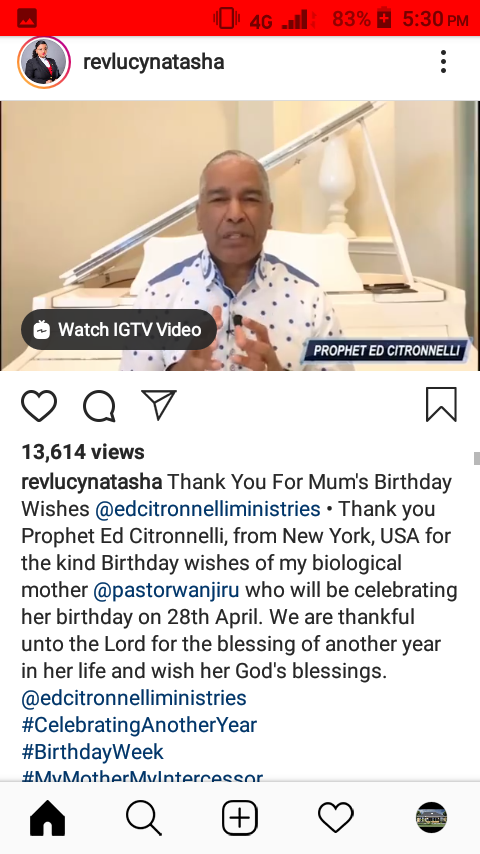Like the post with the heart icon
The image size is (480, 854).
tap(39, 406)
